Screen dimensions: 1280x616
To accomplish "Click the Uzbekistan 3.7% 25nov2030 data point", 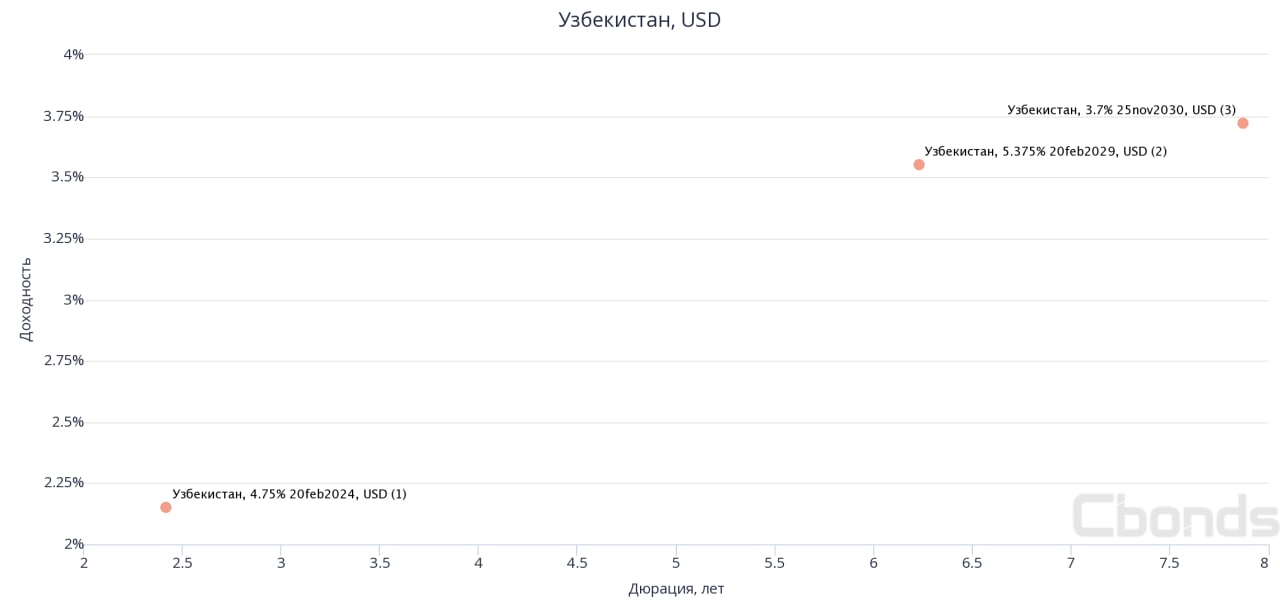I will click(x=1243, y=123).
